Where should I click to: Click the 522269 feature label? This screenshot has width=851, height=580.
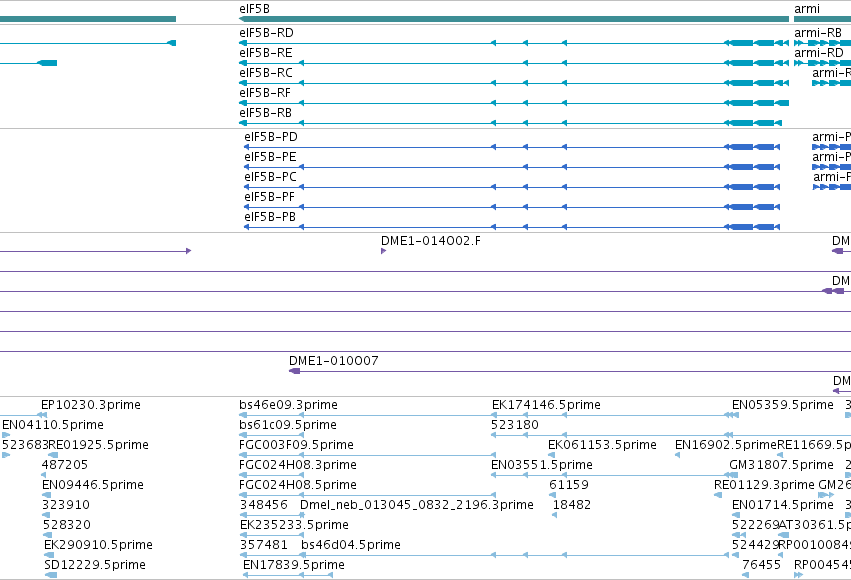pos(755,525)
